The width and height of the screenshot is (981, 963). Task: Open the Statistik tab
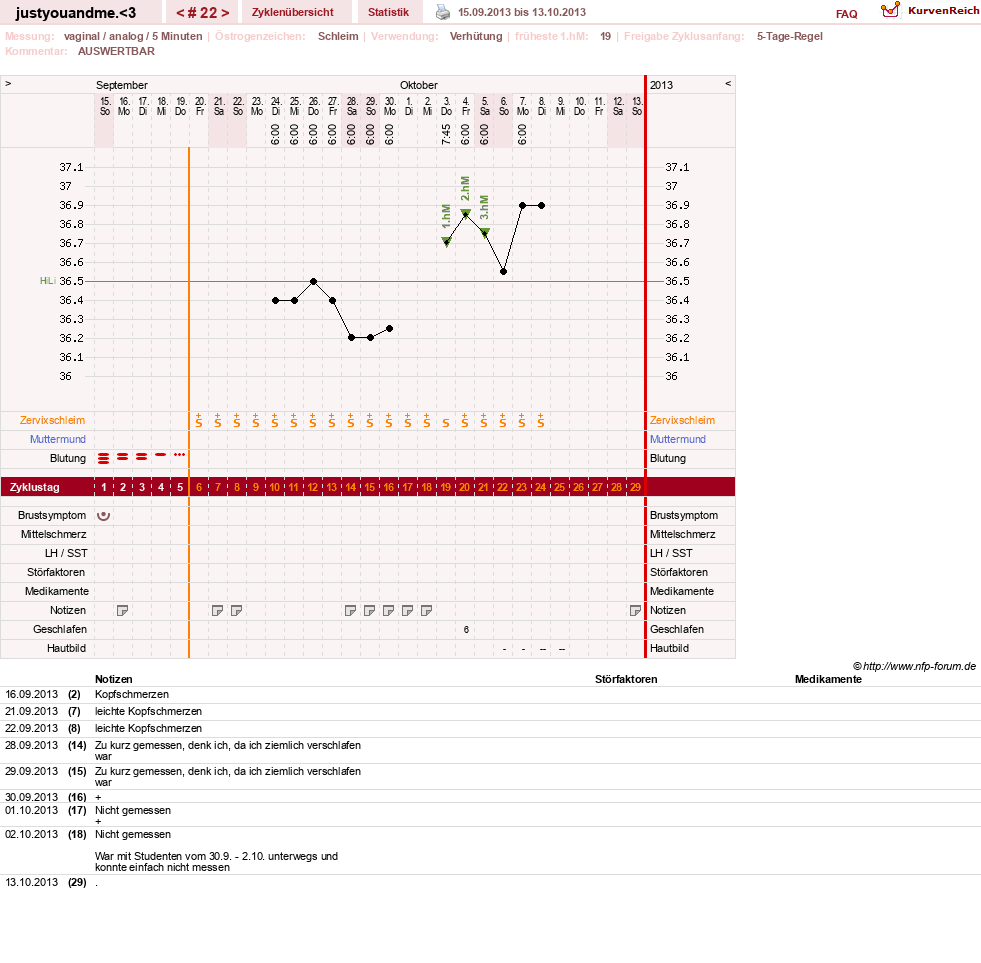(x=389, y=12)
